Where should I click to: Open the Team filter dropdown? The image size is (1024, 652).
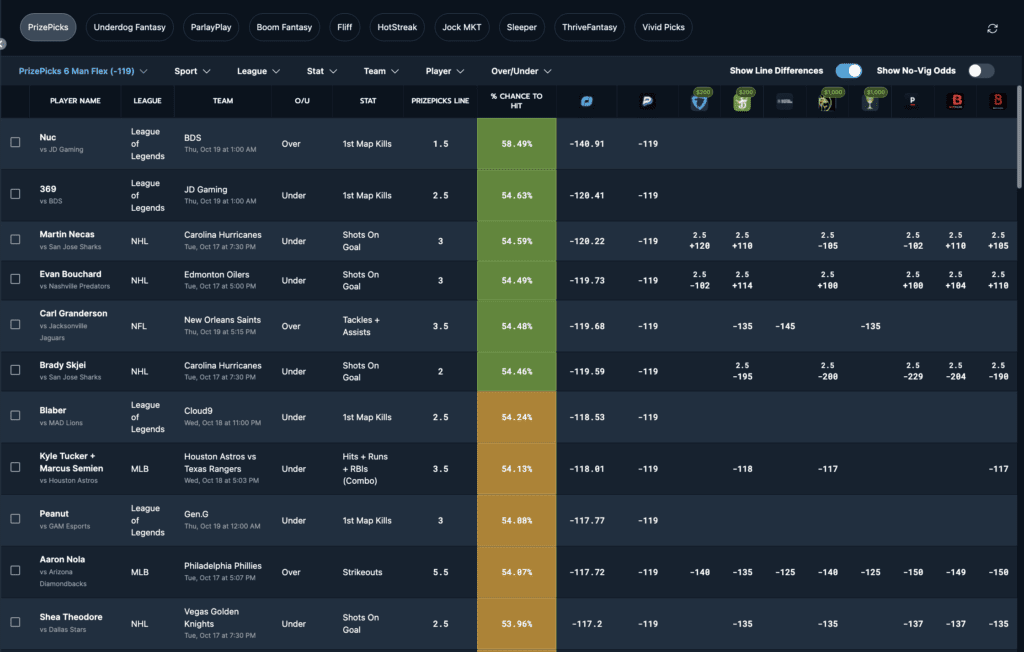click(x=381, y=71)
